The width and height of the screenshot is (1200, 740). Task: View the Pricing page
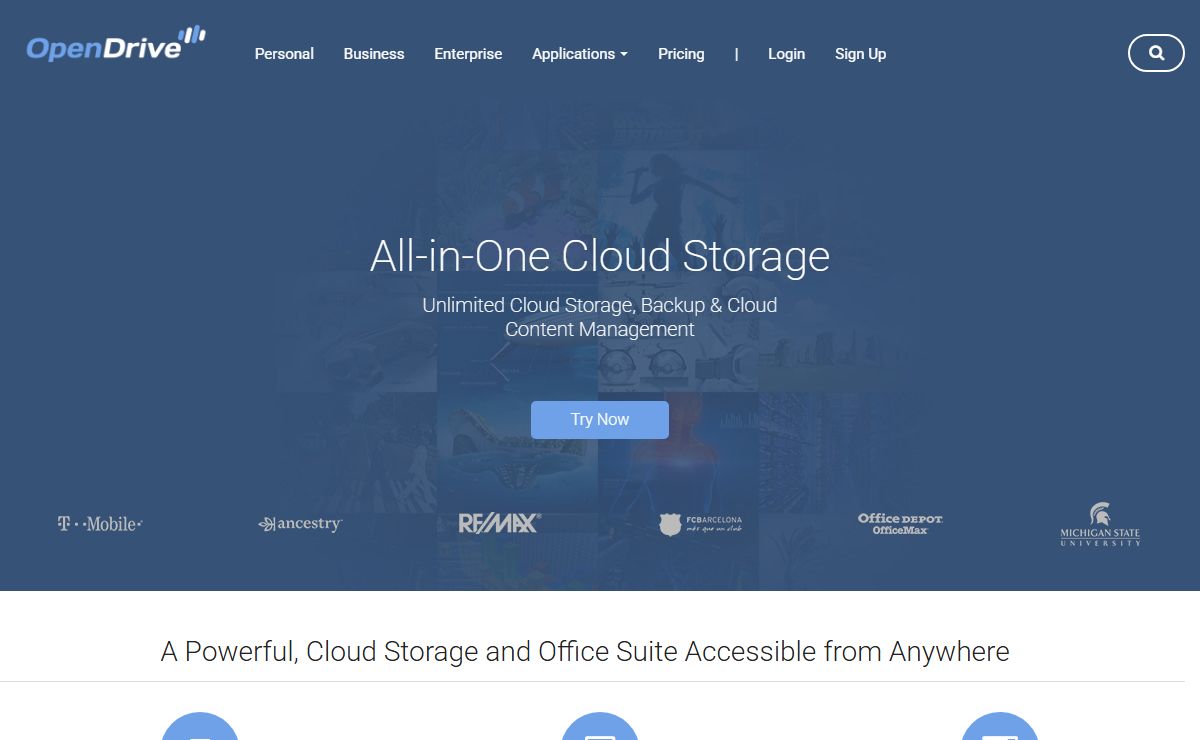click(681, 54)
